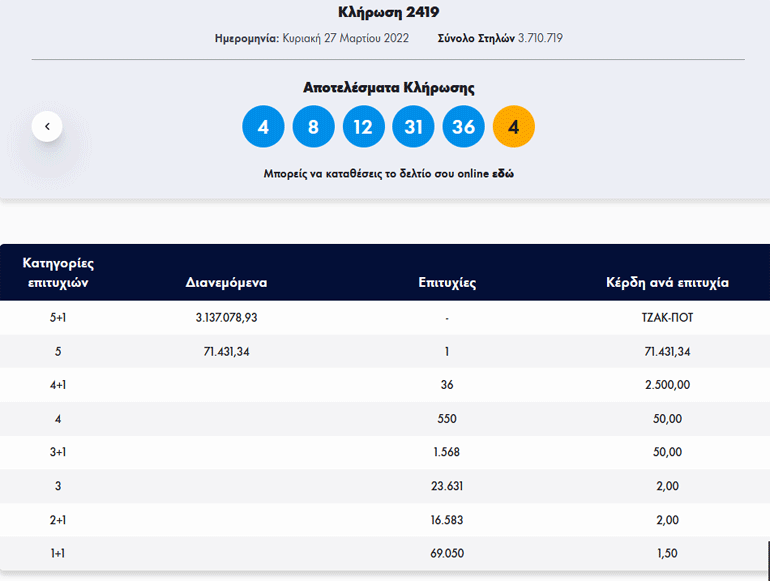Click the previous draw arrow button

tap(47, 126)
